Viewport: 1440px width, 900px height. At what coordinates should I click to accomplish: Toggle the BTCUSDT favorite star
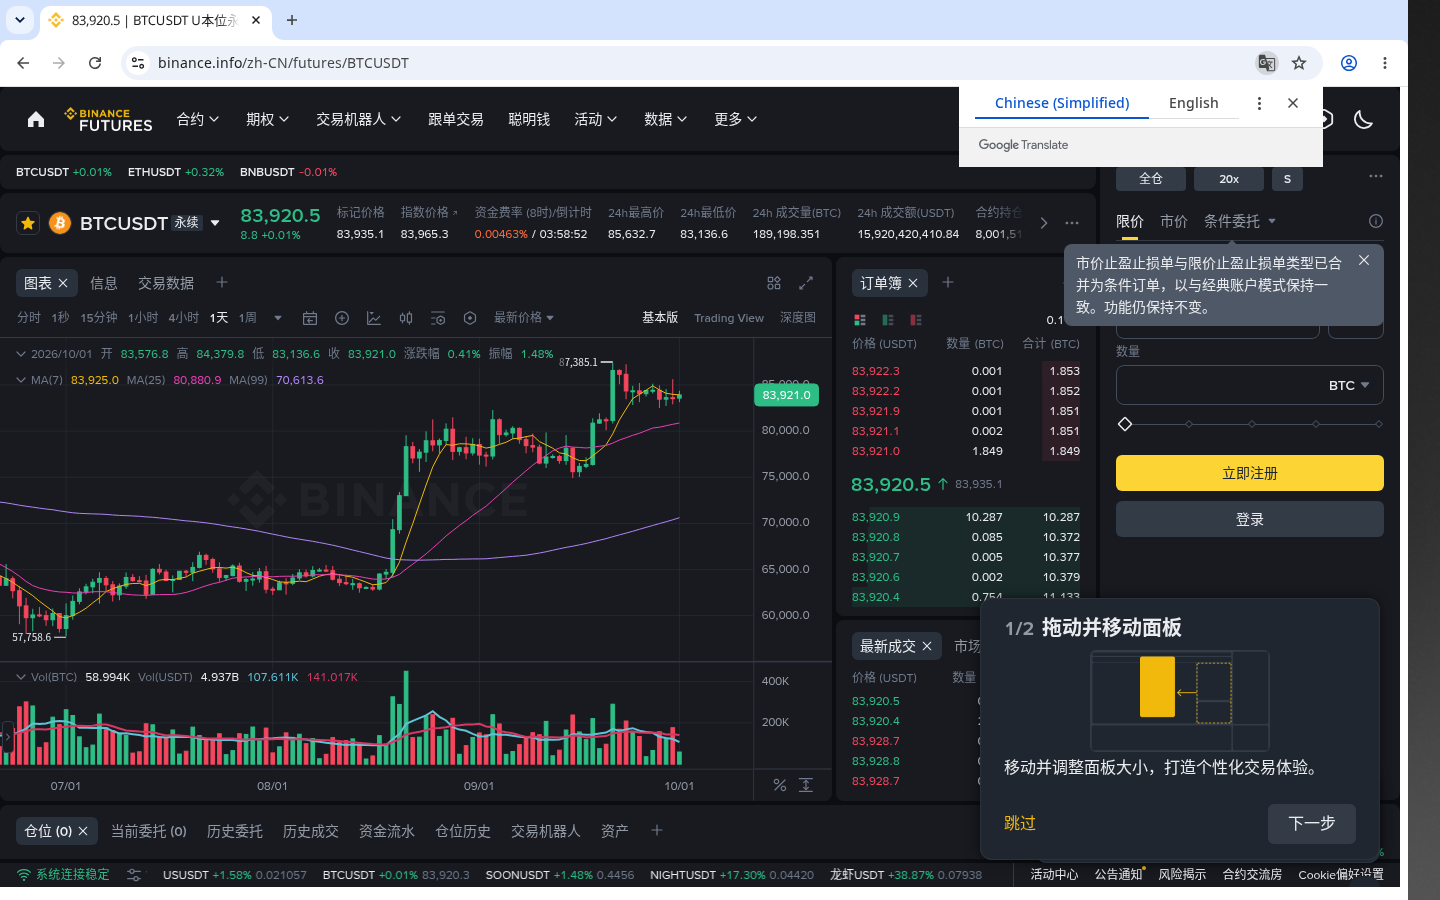point(28,223)
